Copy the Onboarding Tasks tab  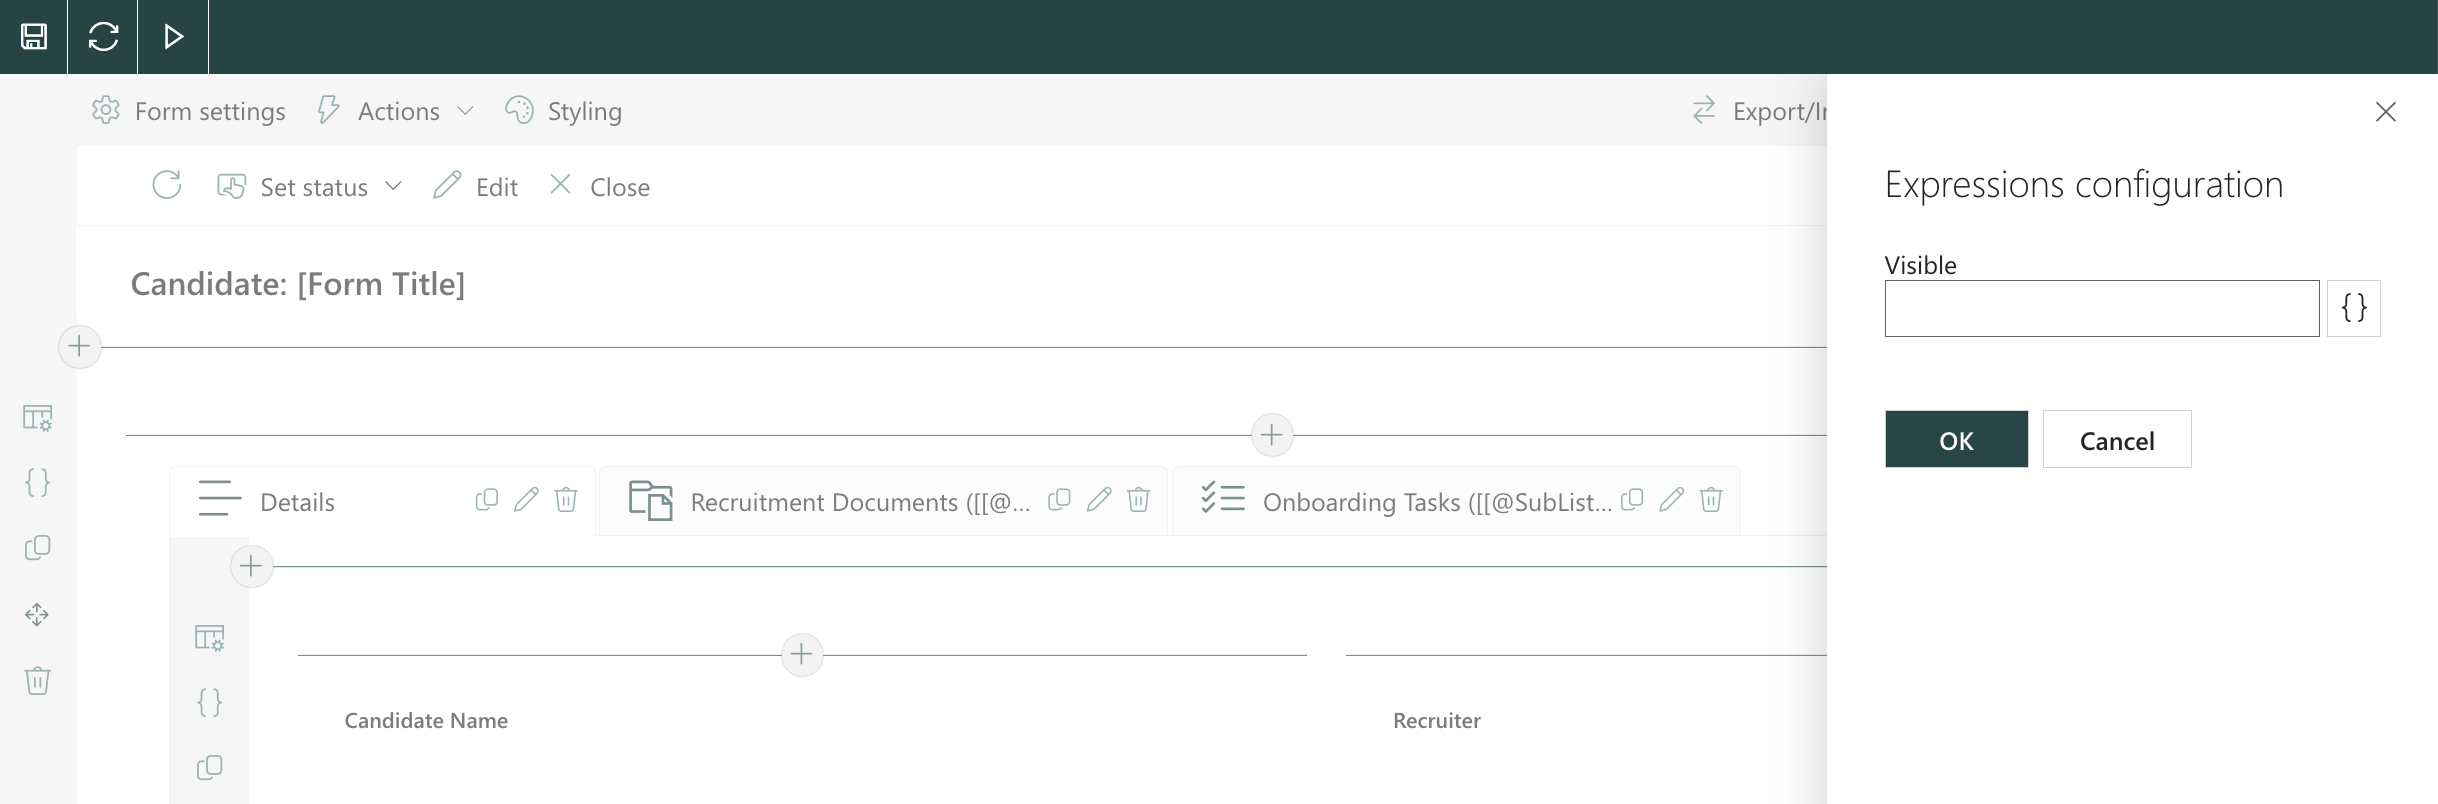(1632, 499)
